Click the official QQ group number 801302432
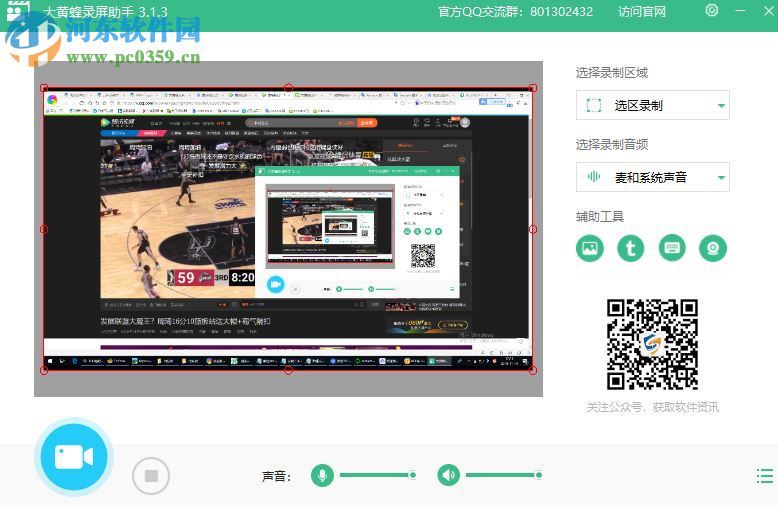This screenshot has height=505, width=778. pyautogui.click(x=561, y=11)
